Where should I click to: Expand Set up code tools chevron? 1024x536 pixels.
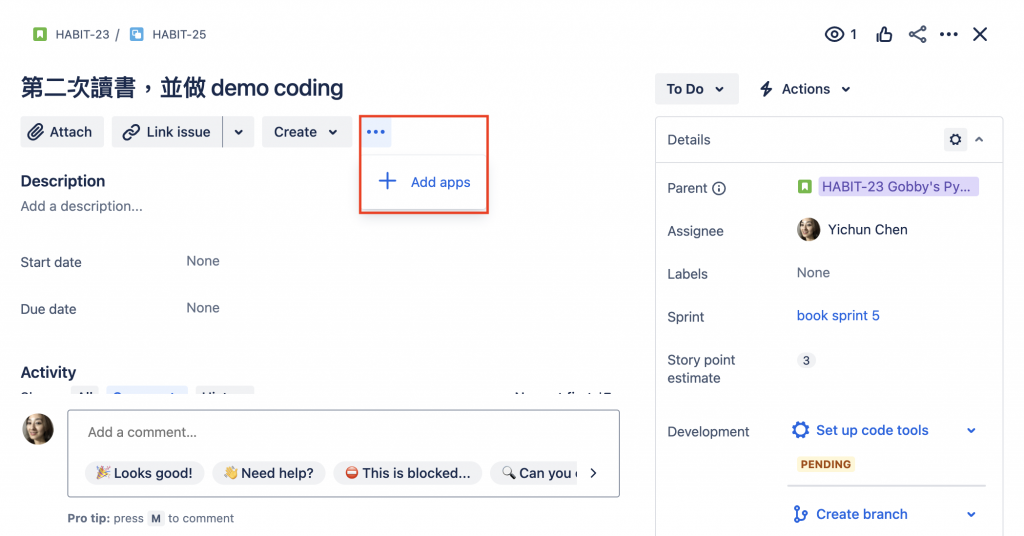click(971, 431)
